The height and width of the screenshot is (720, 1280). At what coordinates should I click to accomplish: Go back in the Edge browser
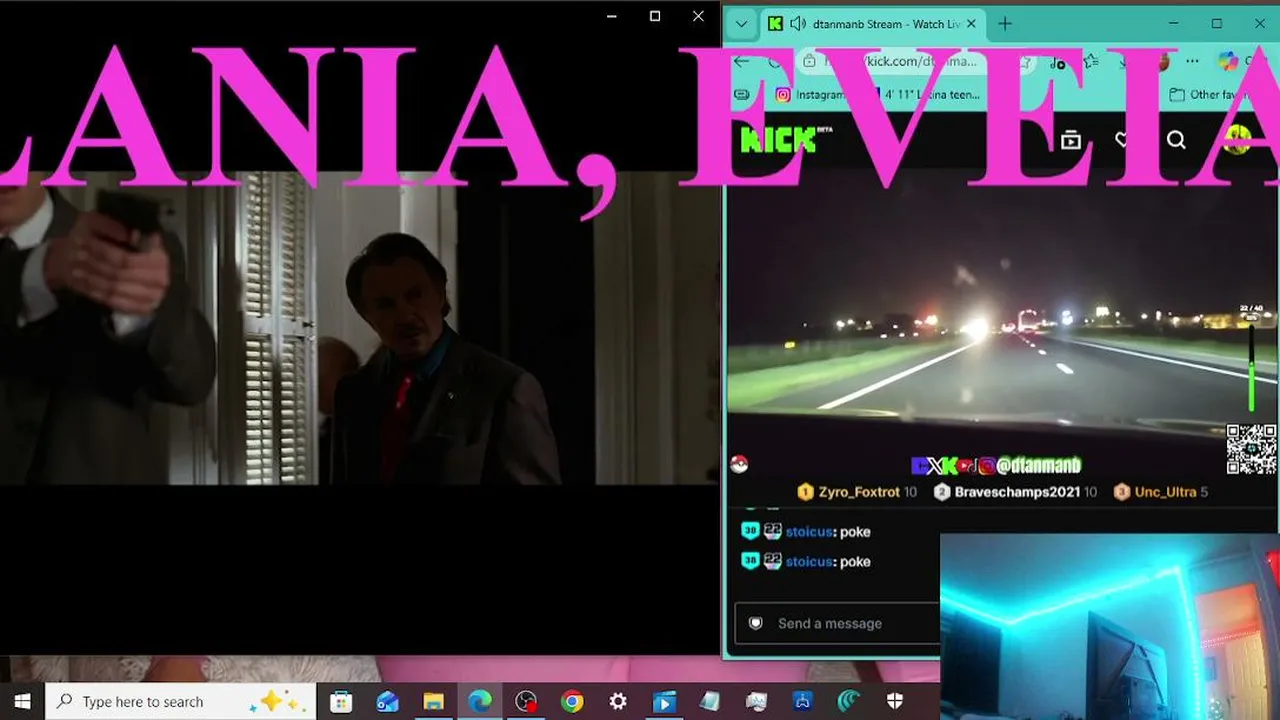point(742,61)
